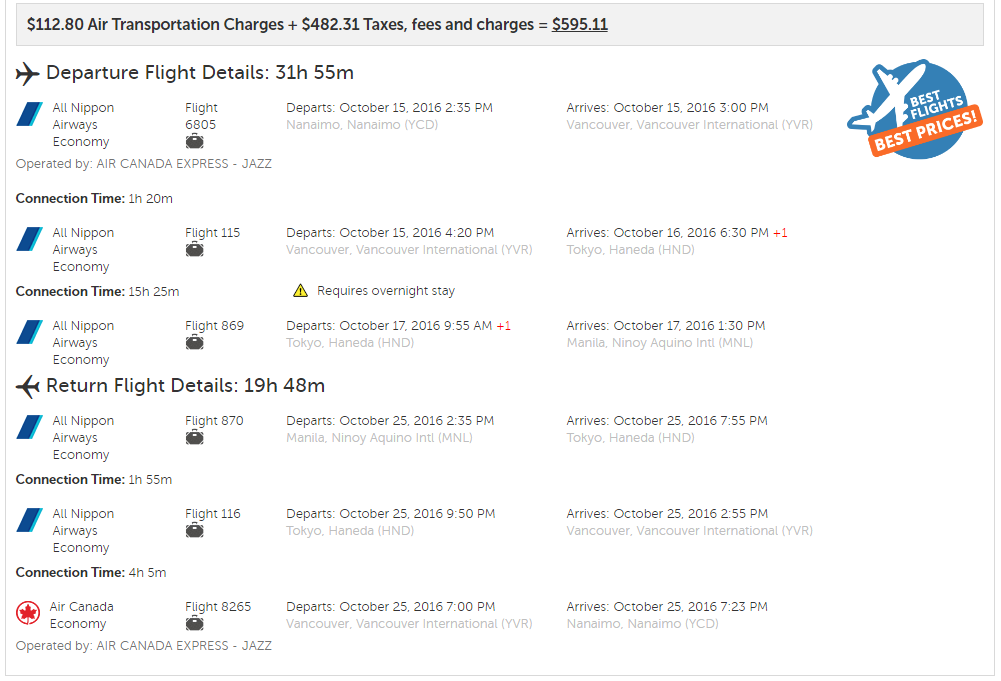
Task: Click All Nippon logo for Flight 870
Action: 29,428
